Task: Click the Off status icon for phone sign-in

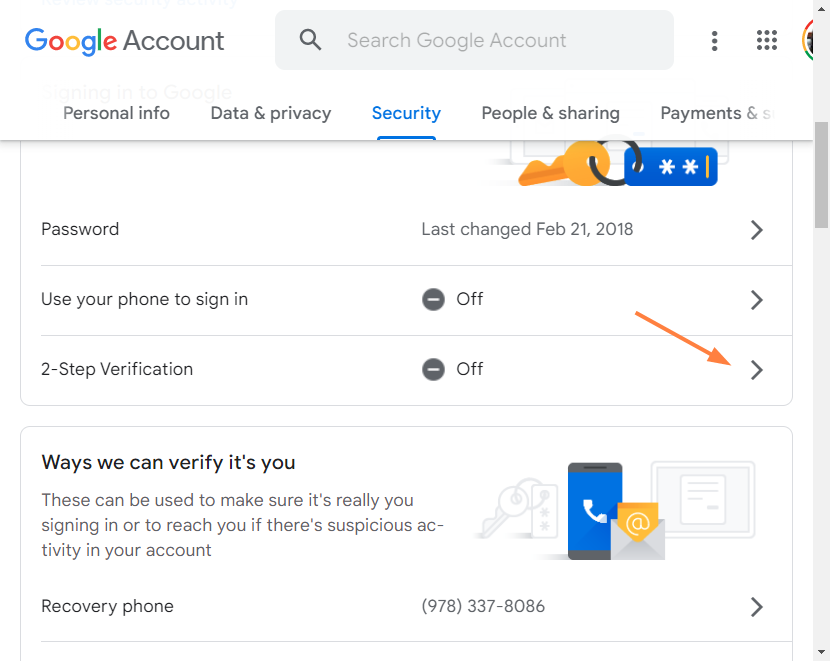Action: click(x=433, y=300)
